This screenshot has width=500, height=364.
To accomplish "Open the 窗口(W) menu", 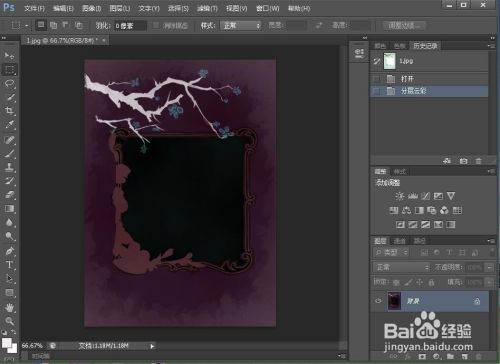I will (267, 8).
